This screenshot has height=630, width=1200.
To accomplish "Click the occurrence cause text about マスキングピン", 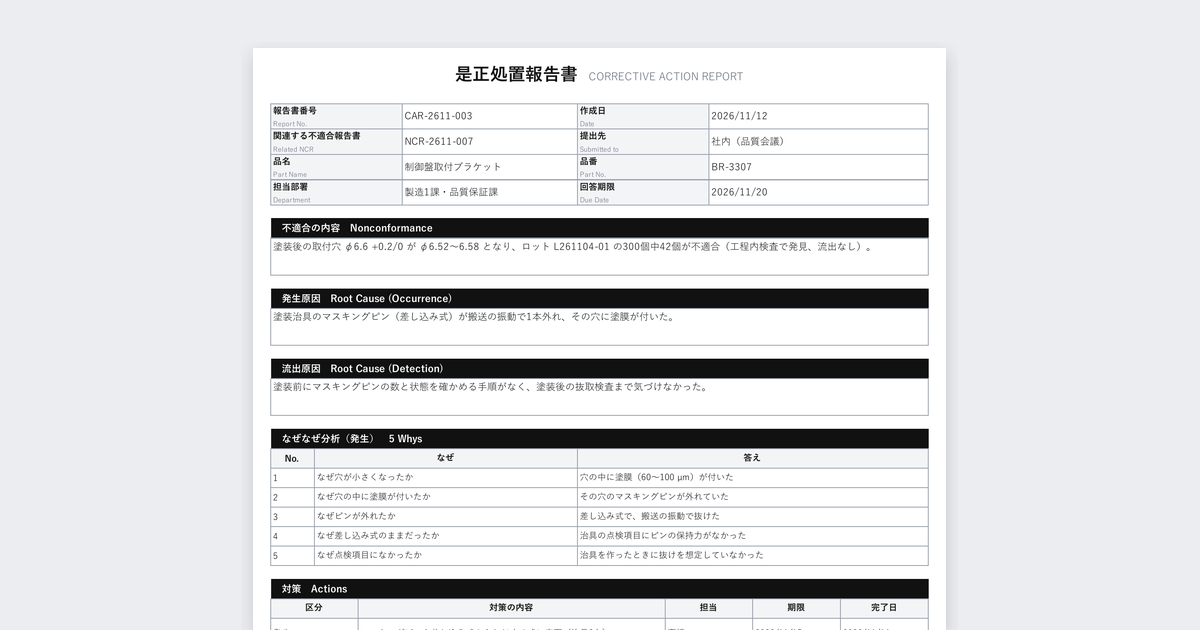I will point(475,317).
